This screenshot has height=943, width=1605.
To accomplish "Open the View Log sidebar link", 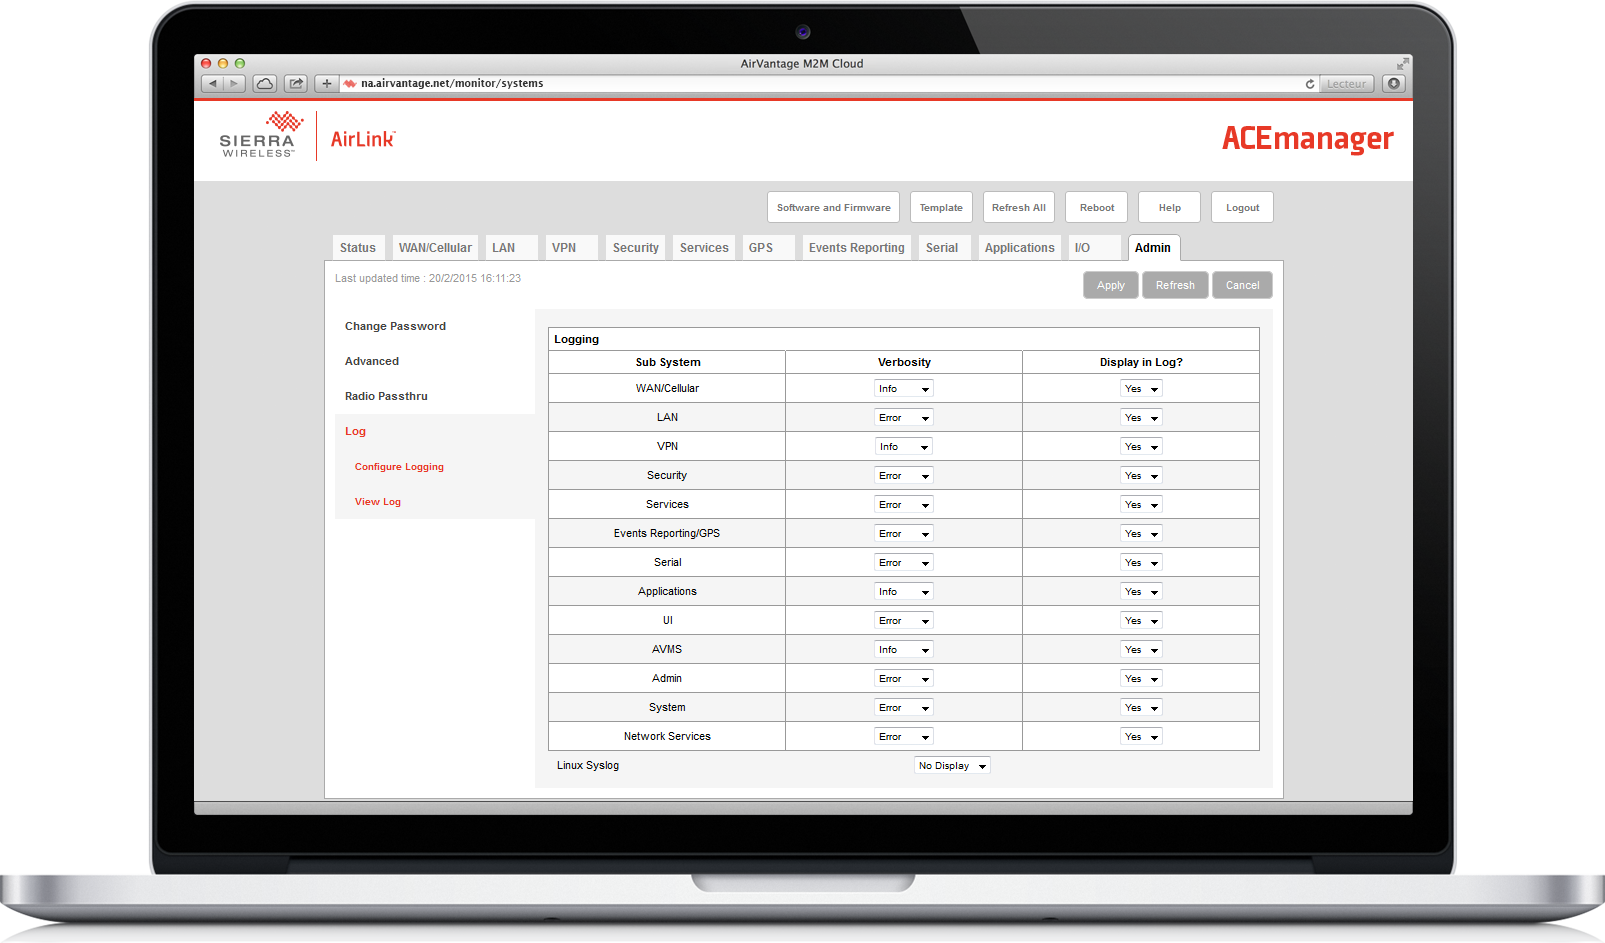I will click(x=378, y=502).
